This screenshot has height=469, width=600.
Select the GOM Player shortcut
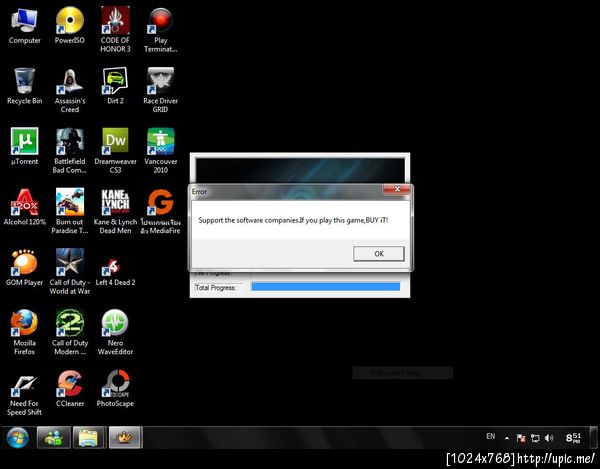point(24,267)
